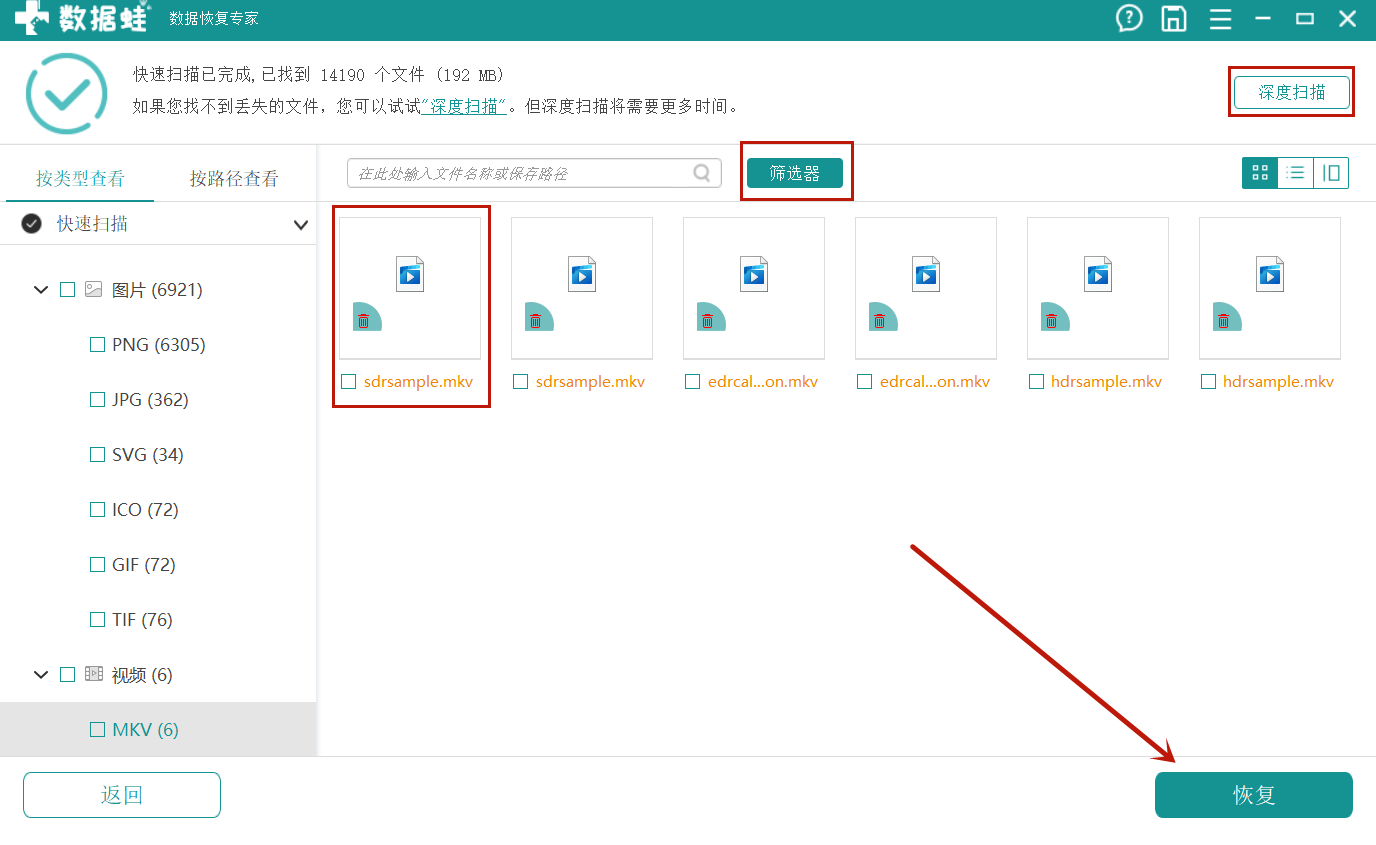Check the 视频 (6) checkbox

tap(68, 675)
